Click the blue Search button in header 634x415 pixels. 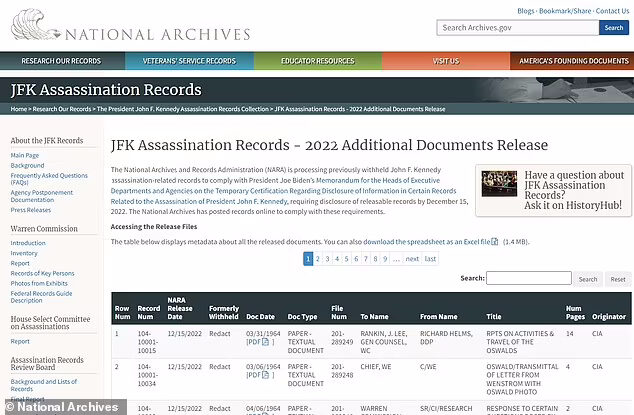click(x=614, y=28)
